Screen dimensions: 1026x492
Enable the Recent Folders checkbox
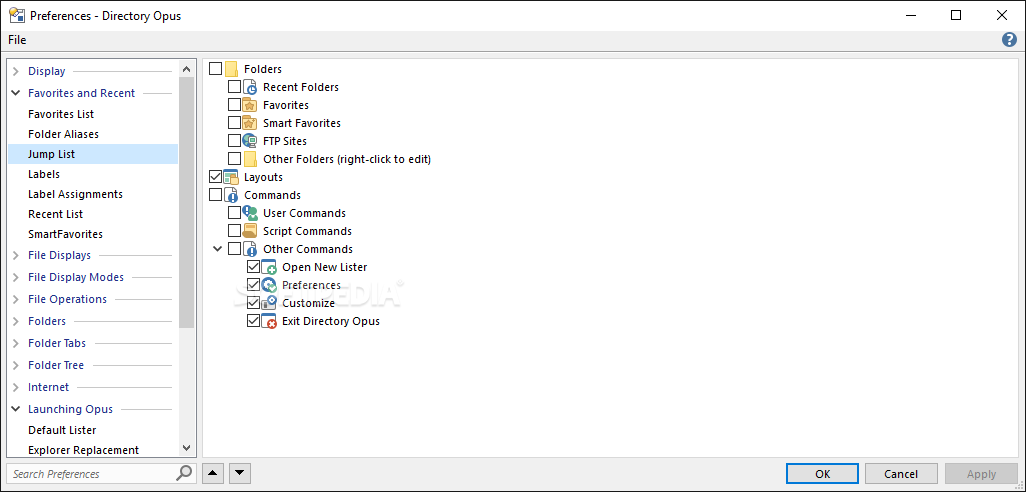coord(235,87)
